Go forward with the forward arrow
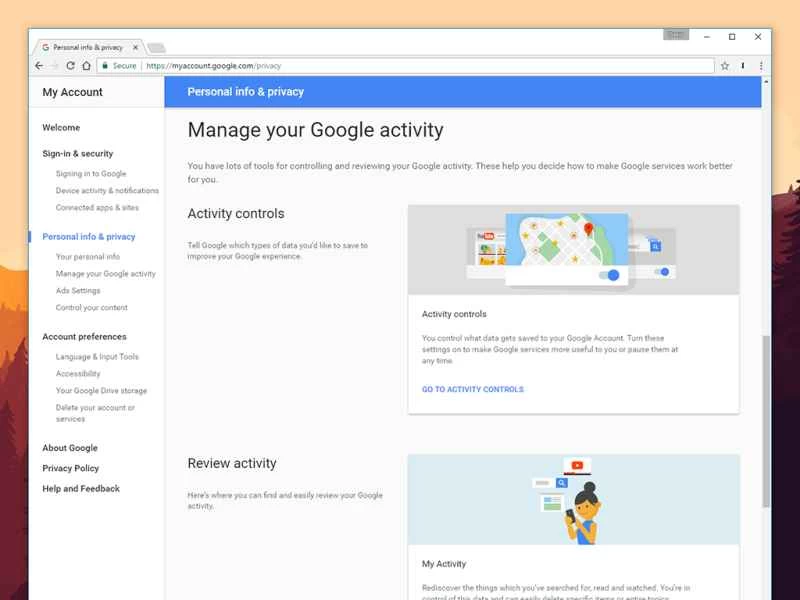Image resolution: width=800 pixels, height=600 pixels. 56,65
